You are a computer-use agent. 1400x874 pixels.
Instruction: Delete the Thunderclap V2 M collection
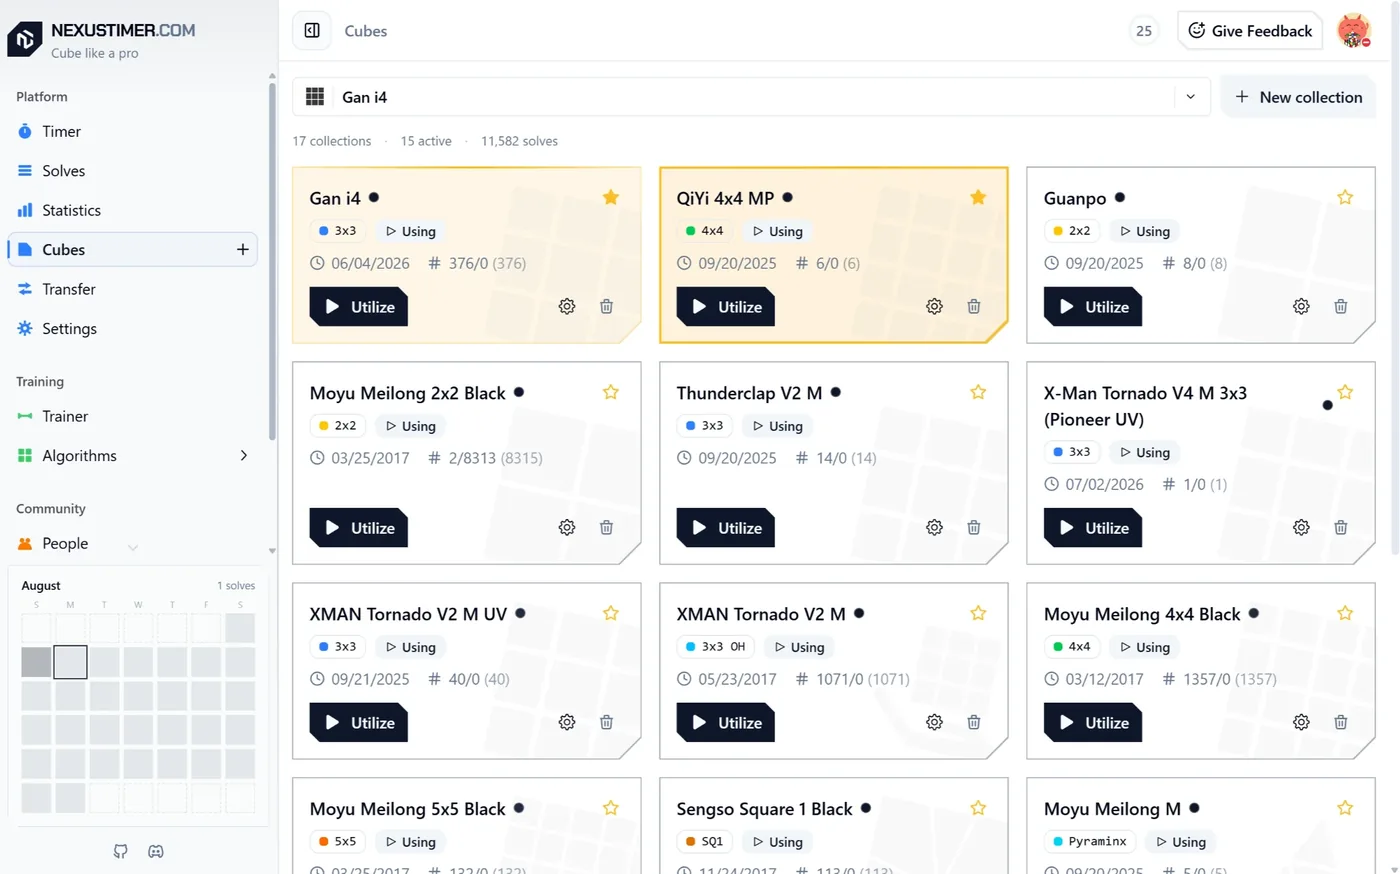(973, 528)
